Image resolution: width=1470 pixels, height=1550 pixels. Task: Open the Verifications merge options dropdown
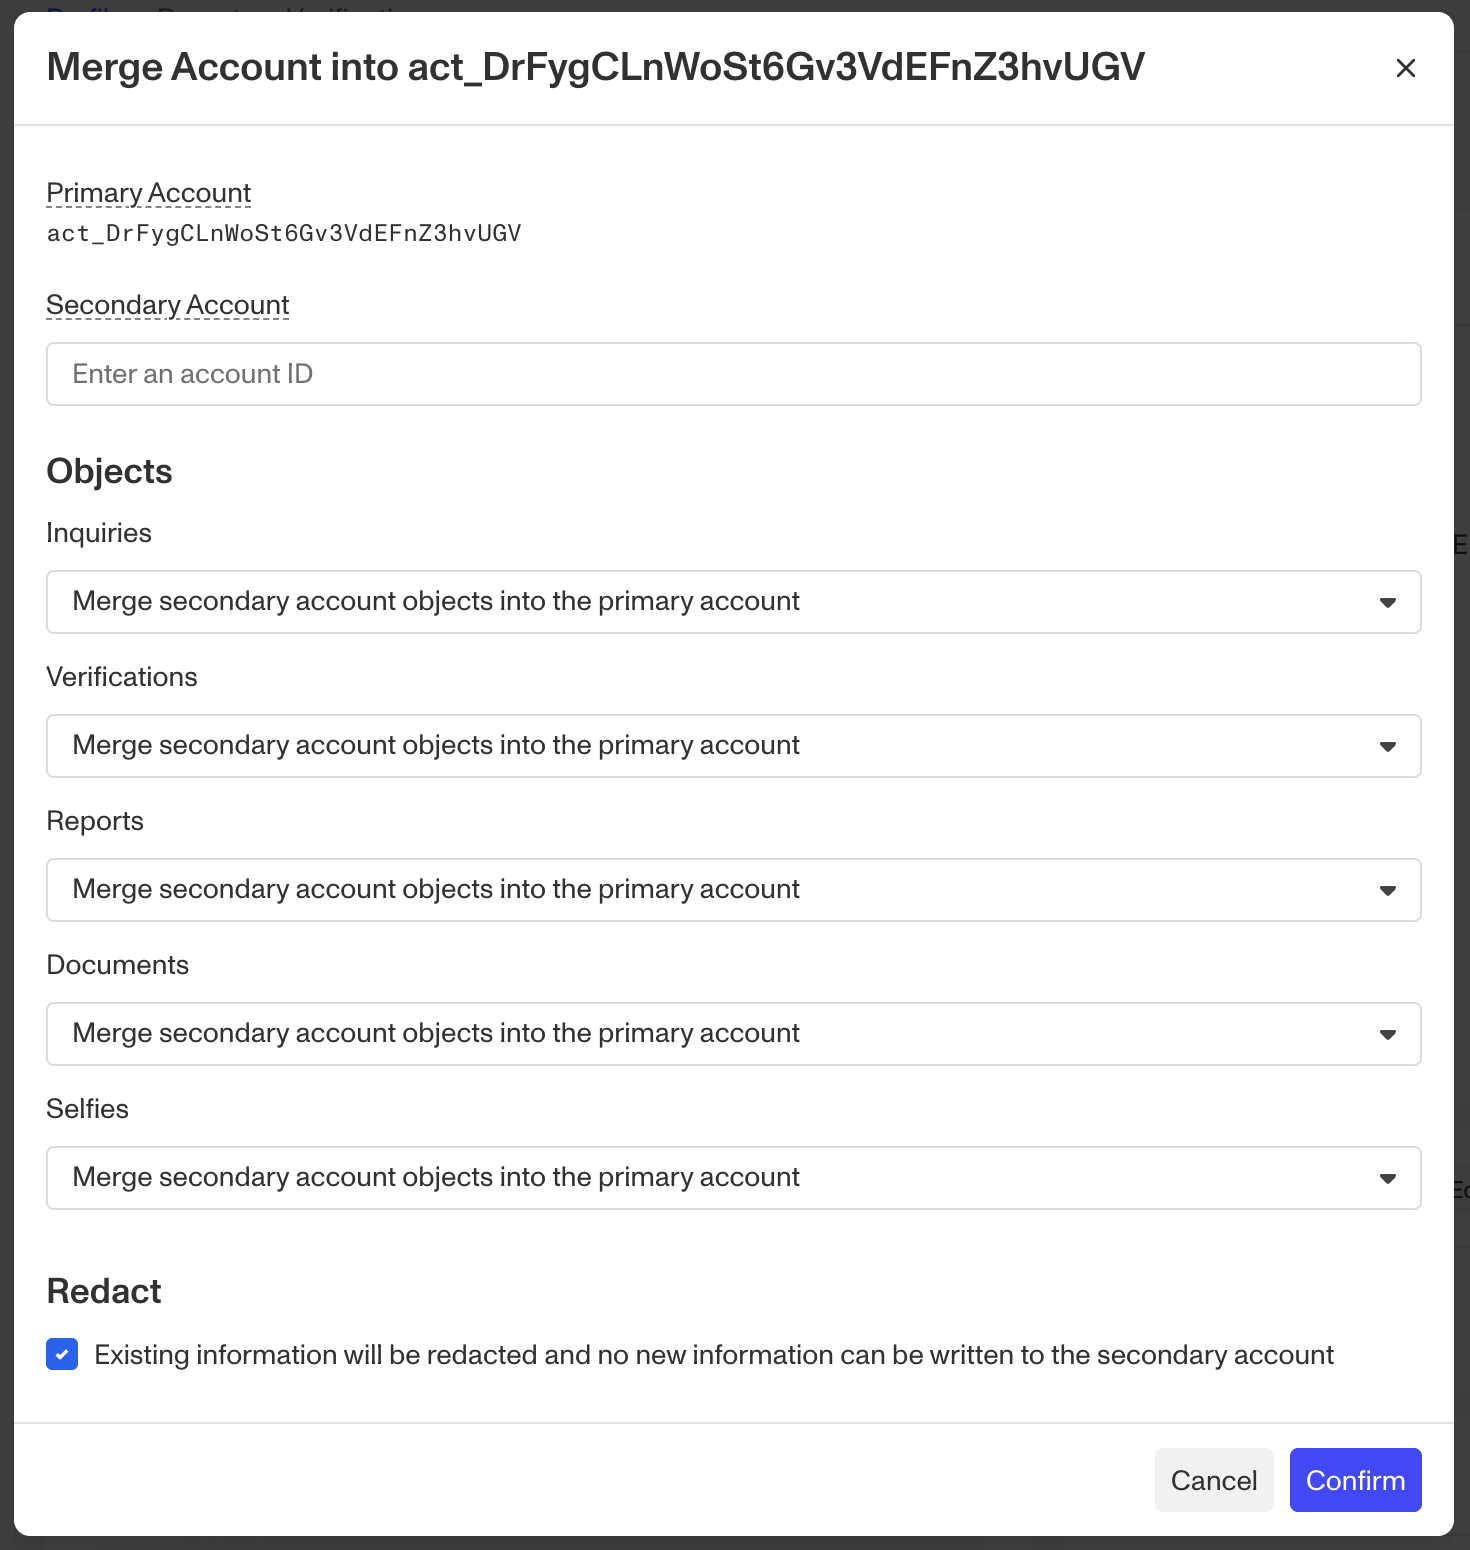click(733, 746)
